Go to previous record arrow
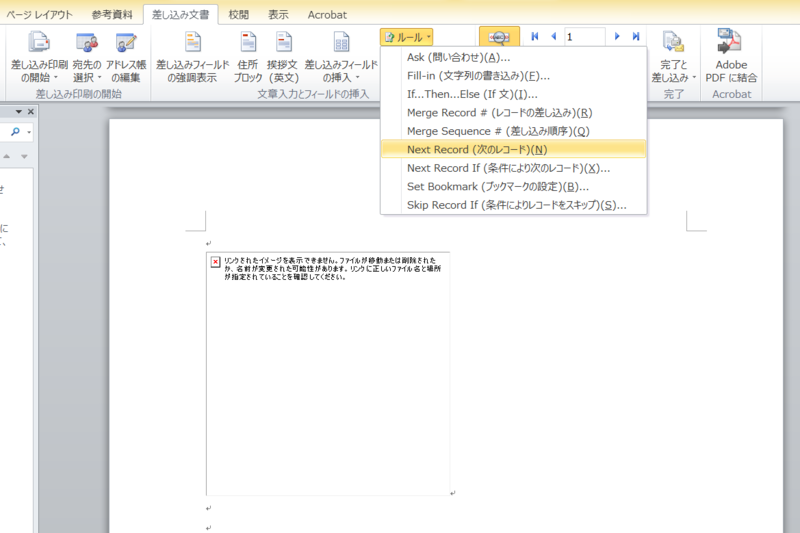Viewport: 800px width, 533px height. click(x=554, y=36)
